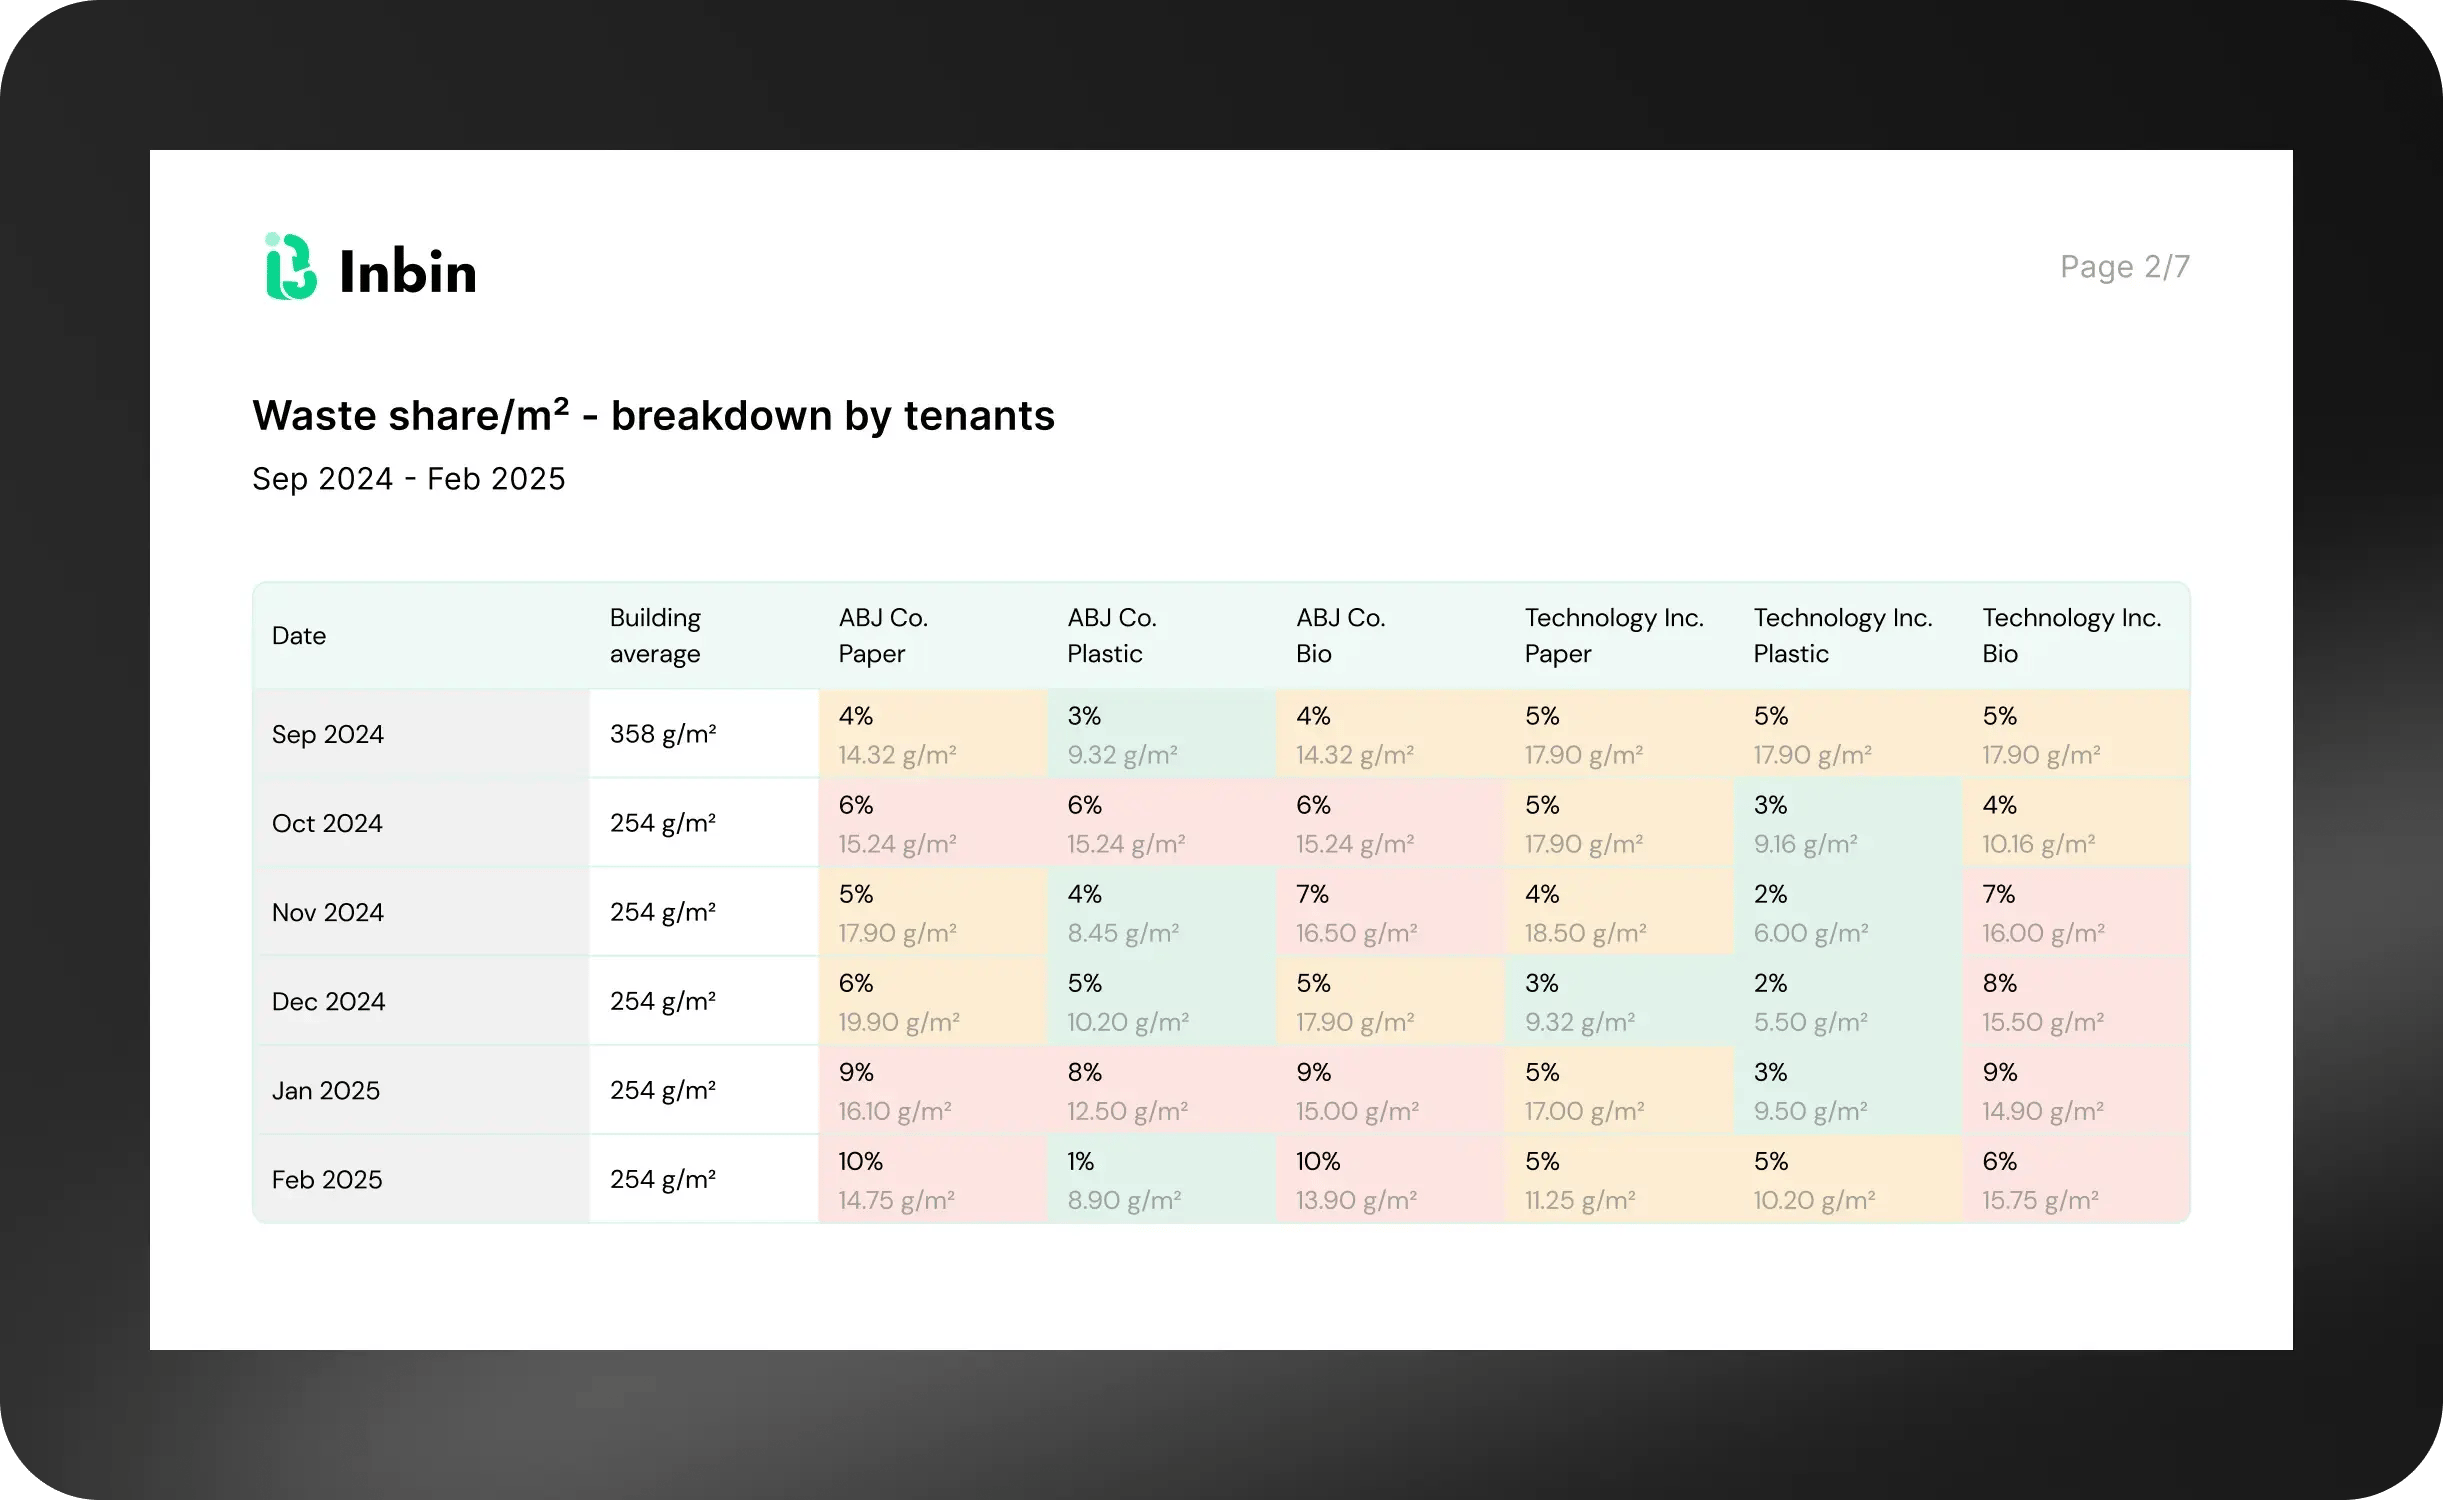Select the Technology Inc. Bio column header

pos(2071,636)
